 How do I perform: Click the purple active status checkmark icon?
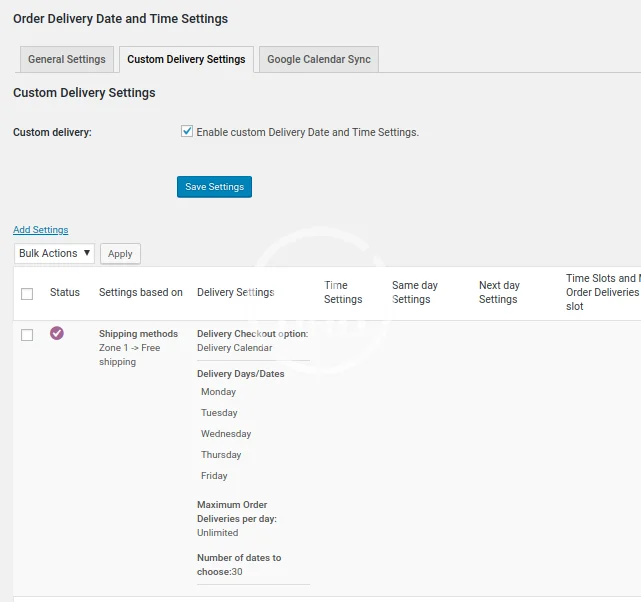point(57,334)
